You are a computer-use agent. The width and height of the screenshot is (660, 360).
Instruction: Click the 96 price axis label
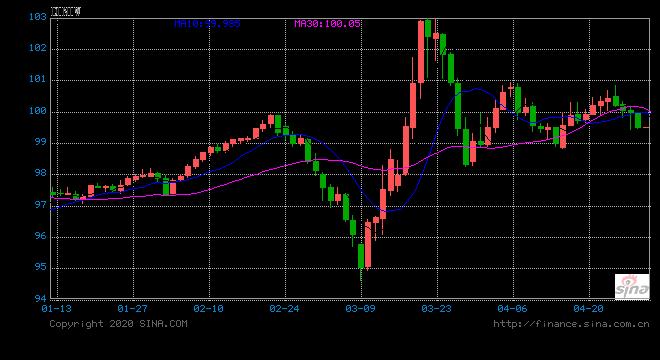[40, 237]
